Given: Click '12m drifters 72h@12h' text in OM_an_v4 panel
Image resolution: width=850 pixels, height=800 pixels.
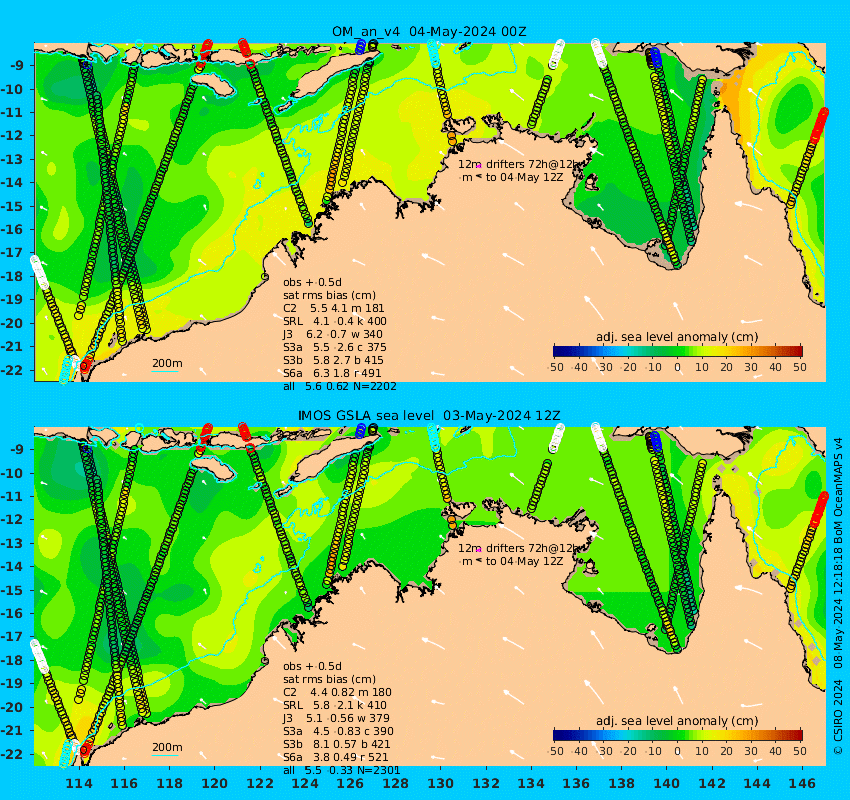Looking at the screenshot, I should point(519,164).
